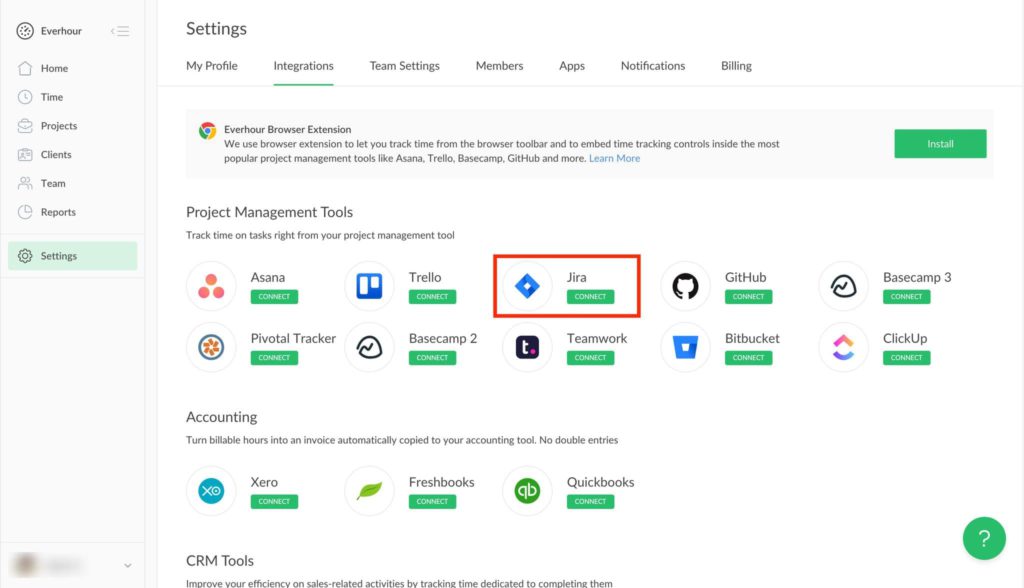Open the Xero accounting icon

click(x=211, y=491)
